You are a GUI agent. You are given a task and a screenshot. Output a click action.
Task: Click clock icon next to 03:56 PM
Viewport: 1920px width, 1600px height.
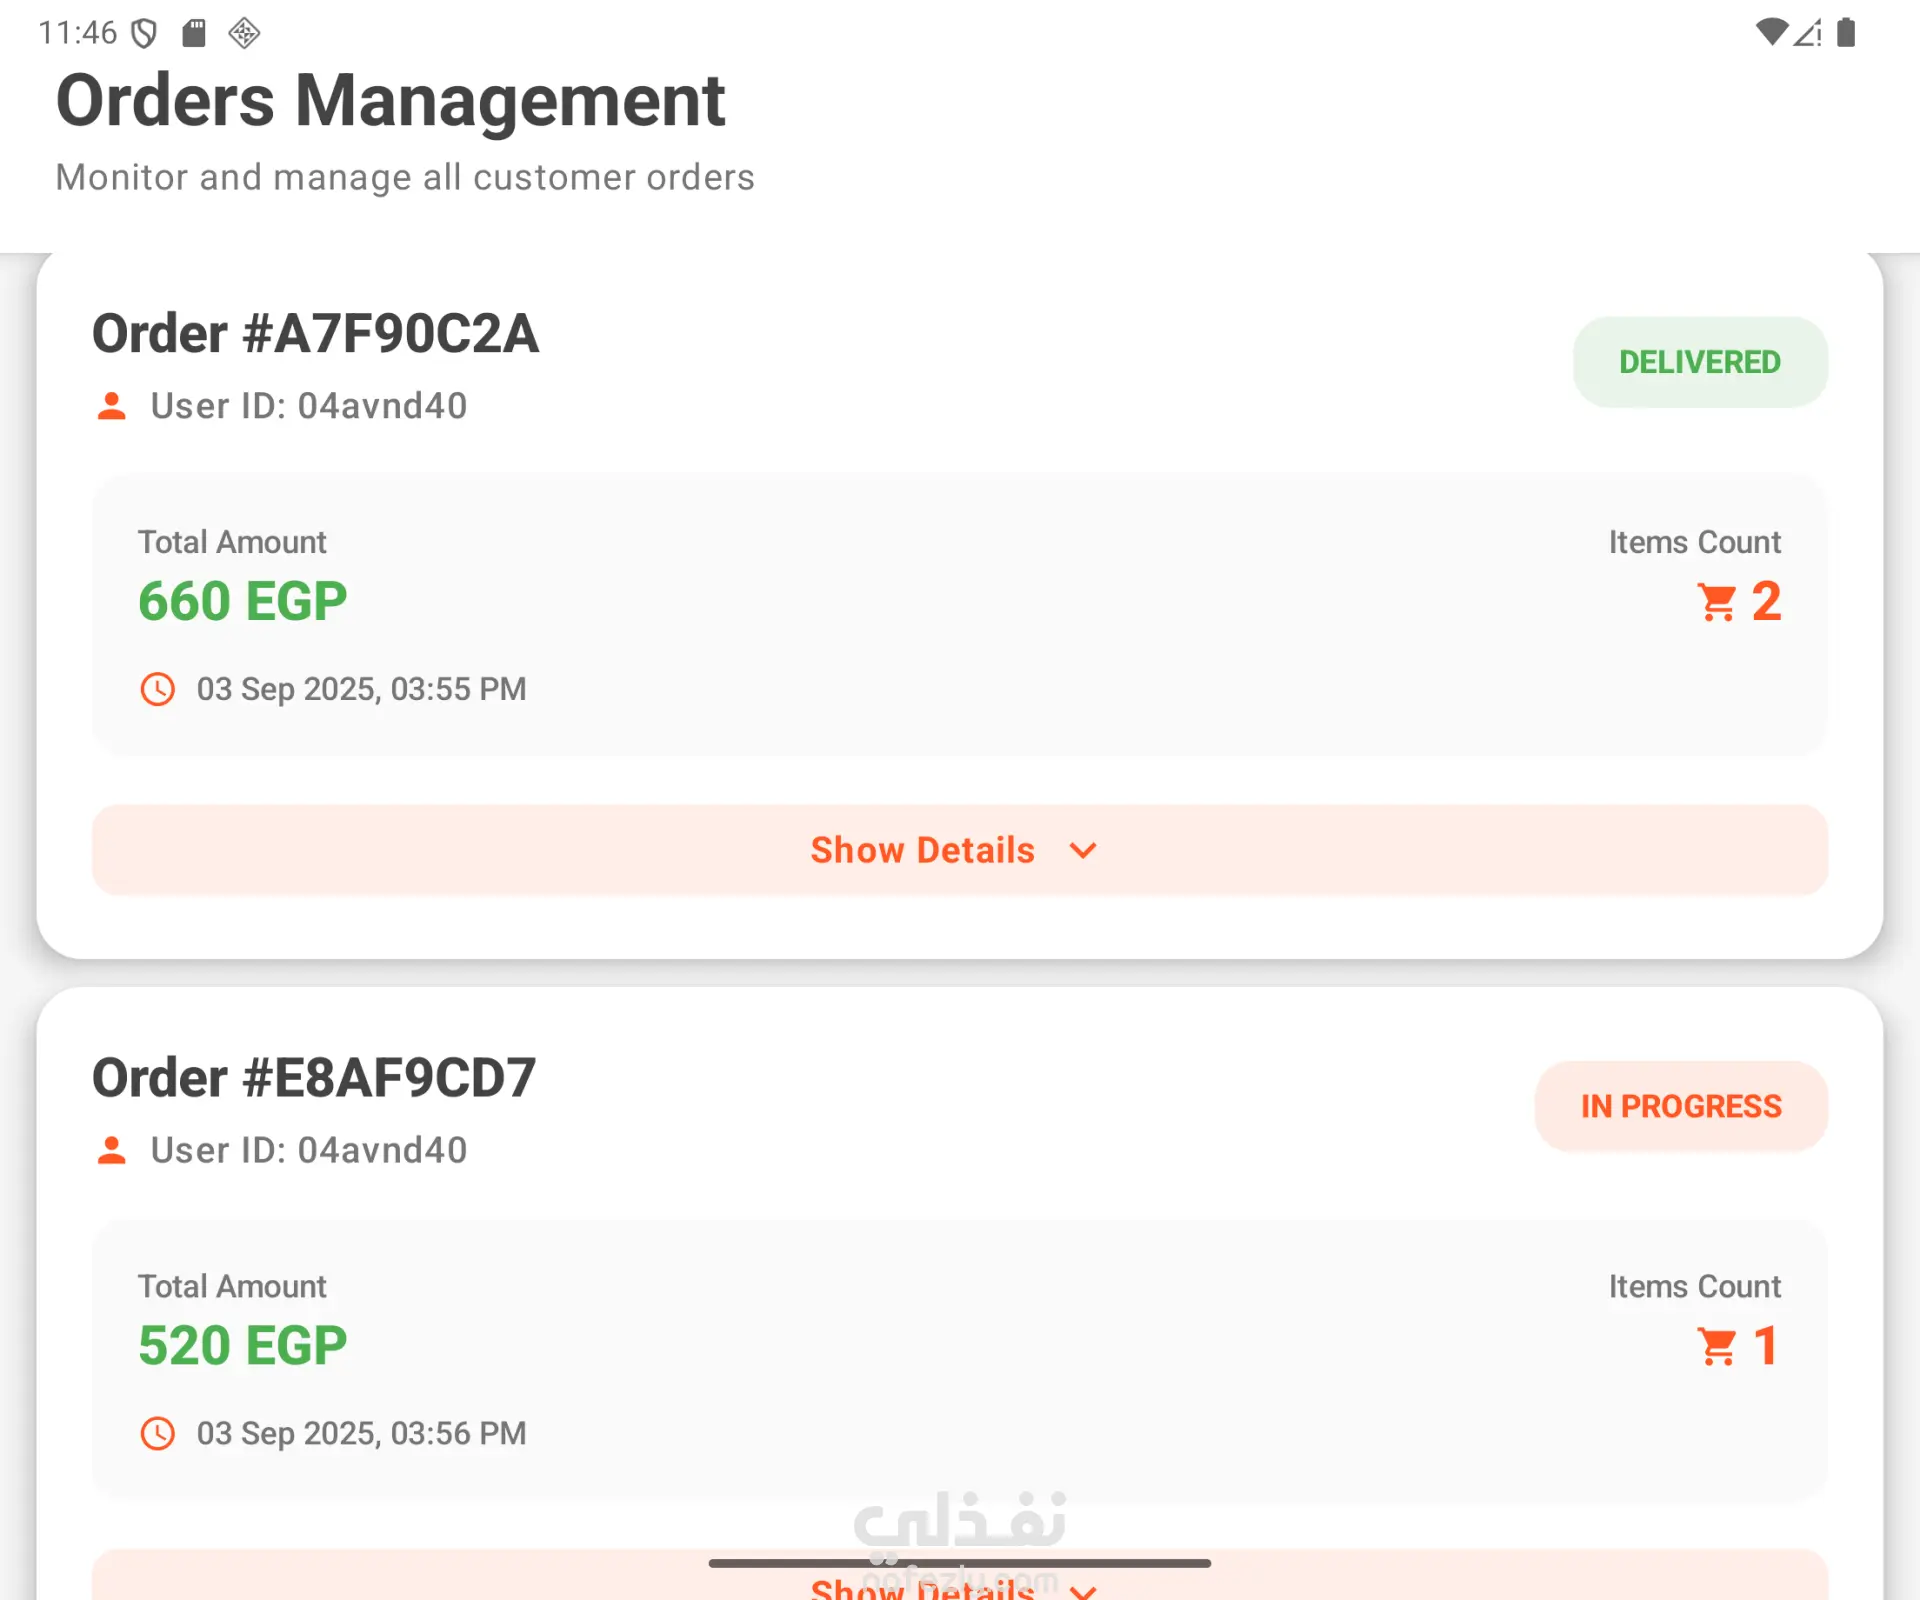pos(158,1433)
